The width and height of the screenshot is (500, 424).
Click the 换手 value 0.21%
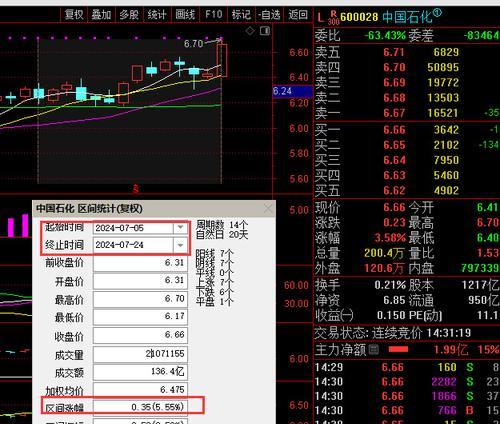tap(390, 285)
